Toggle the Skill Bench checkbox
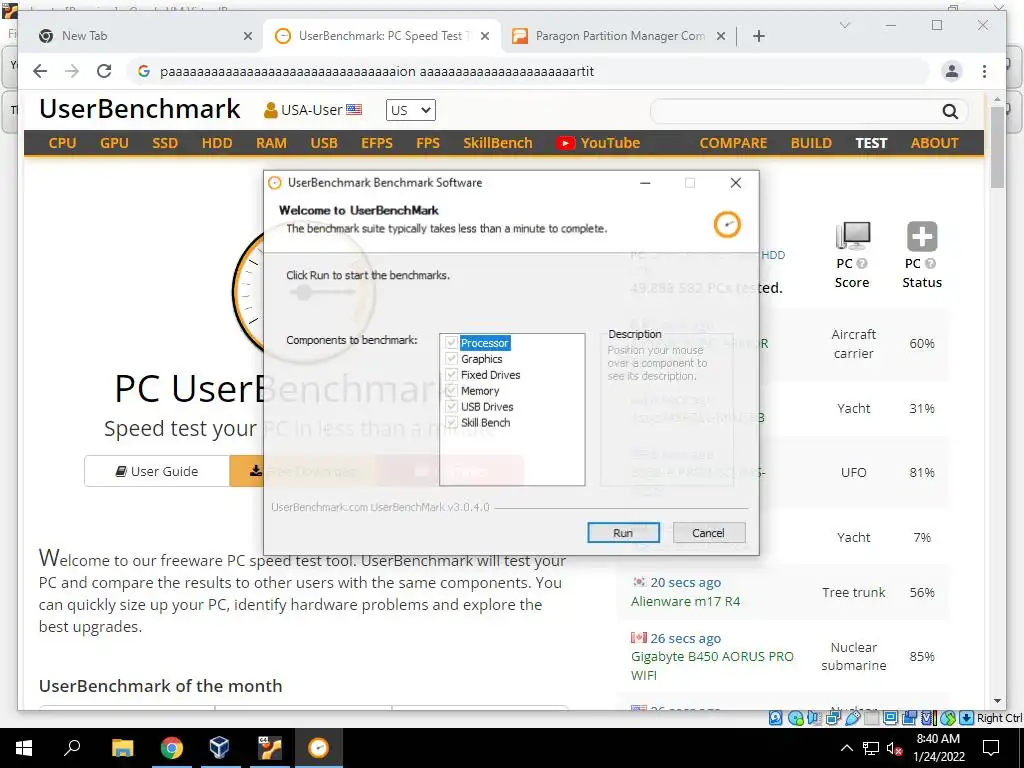The image size is (1024, 768). [451, 423]
